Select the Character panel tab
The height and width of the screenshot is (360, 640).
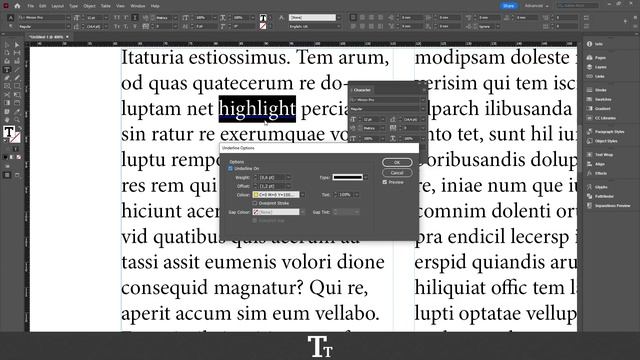(x=362, y=90)
